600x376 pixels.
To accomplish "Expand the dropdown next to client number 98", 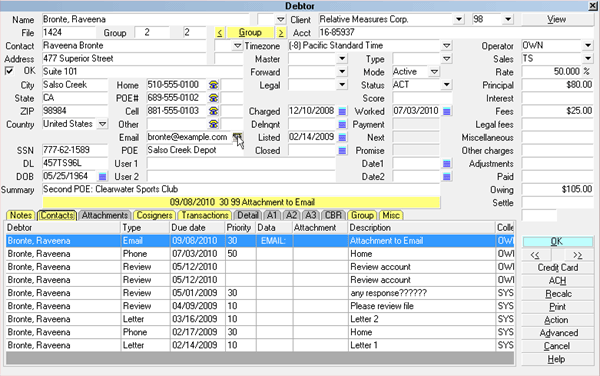I will coord(508,19).
